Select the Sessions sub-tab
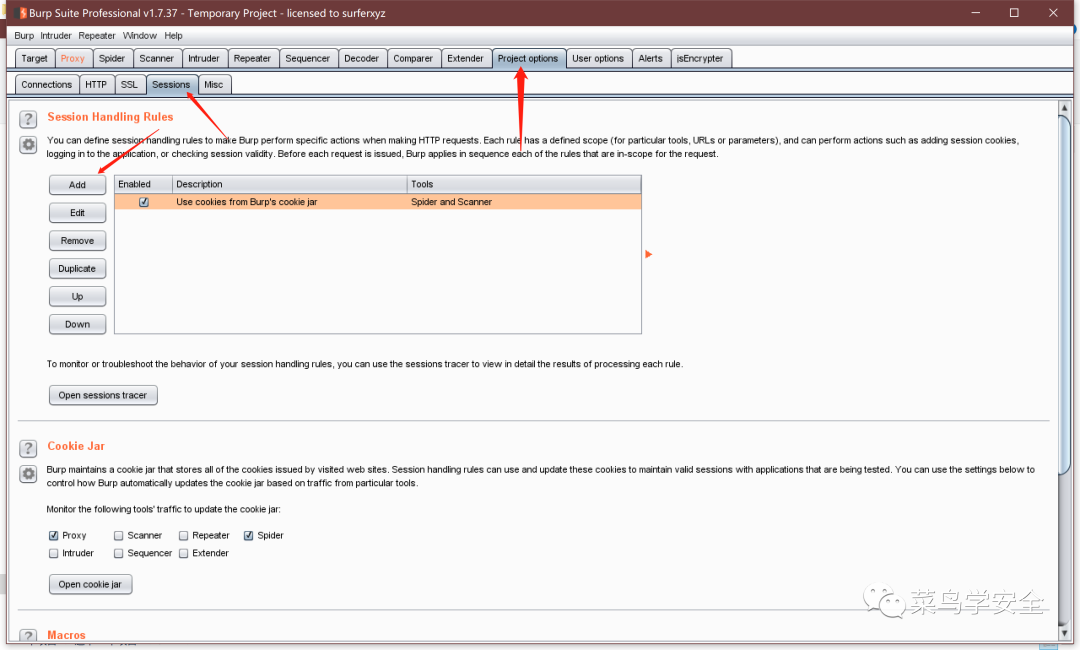Viewport: 1080px width, 650px height. tap(171, 85)
